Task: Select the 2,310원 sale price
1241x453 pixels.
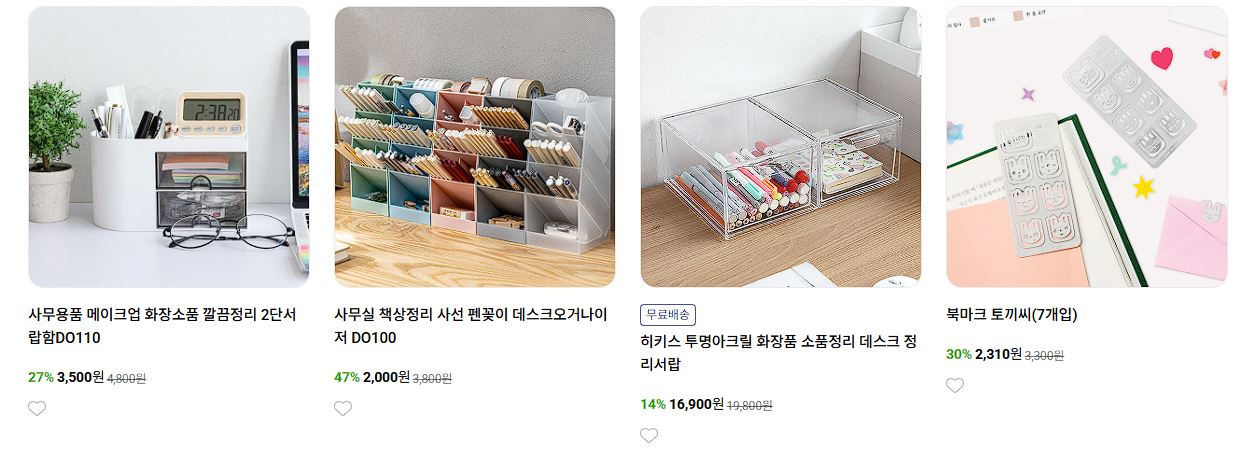Action: coord(998,354)
